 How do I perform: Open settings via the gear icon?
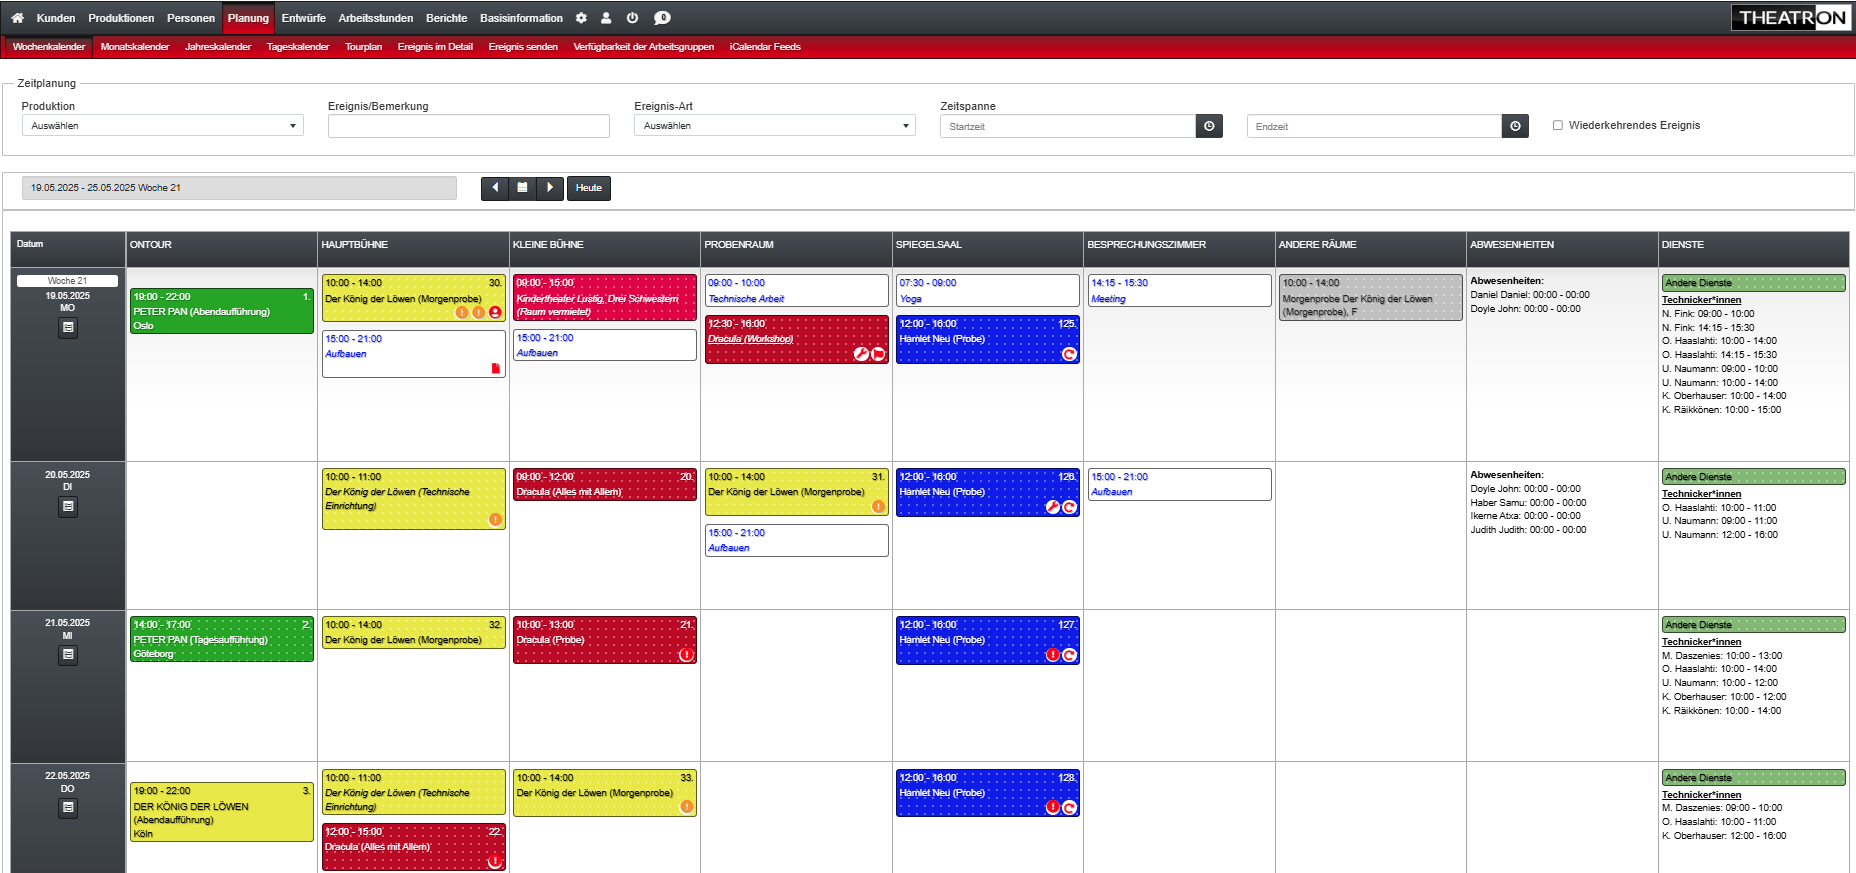click(582, 18)
